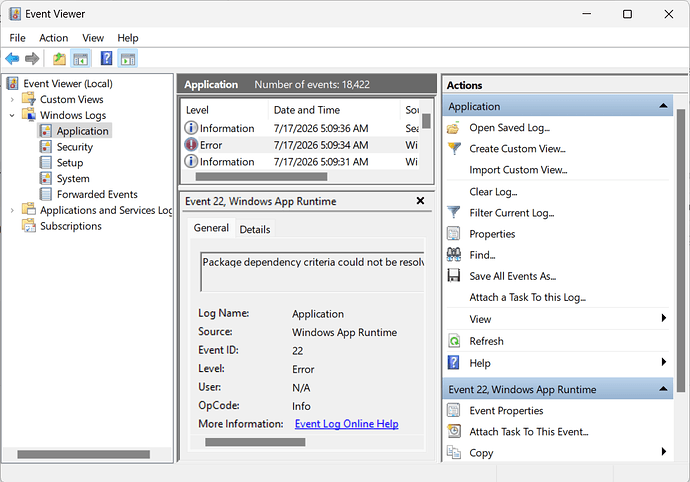The width and height of the screenshot is (690, 482).
Task: Click the Setup log icon in tree
Action: (x=46, y=162)
